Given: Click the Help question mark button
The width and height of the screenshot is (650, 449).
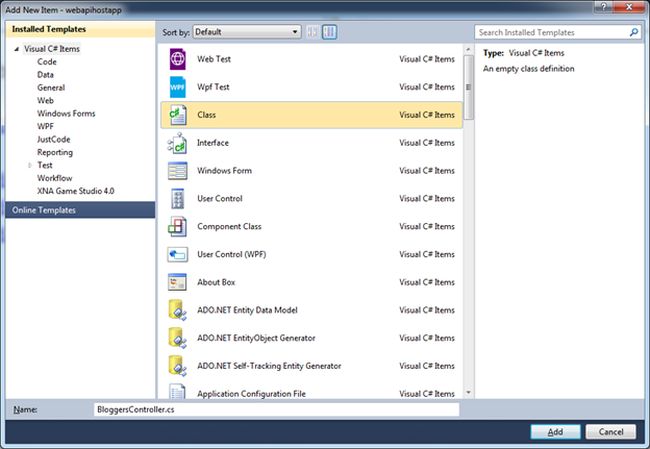Looking at the screenshot, I should pos(603,7).
